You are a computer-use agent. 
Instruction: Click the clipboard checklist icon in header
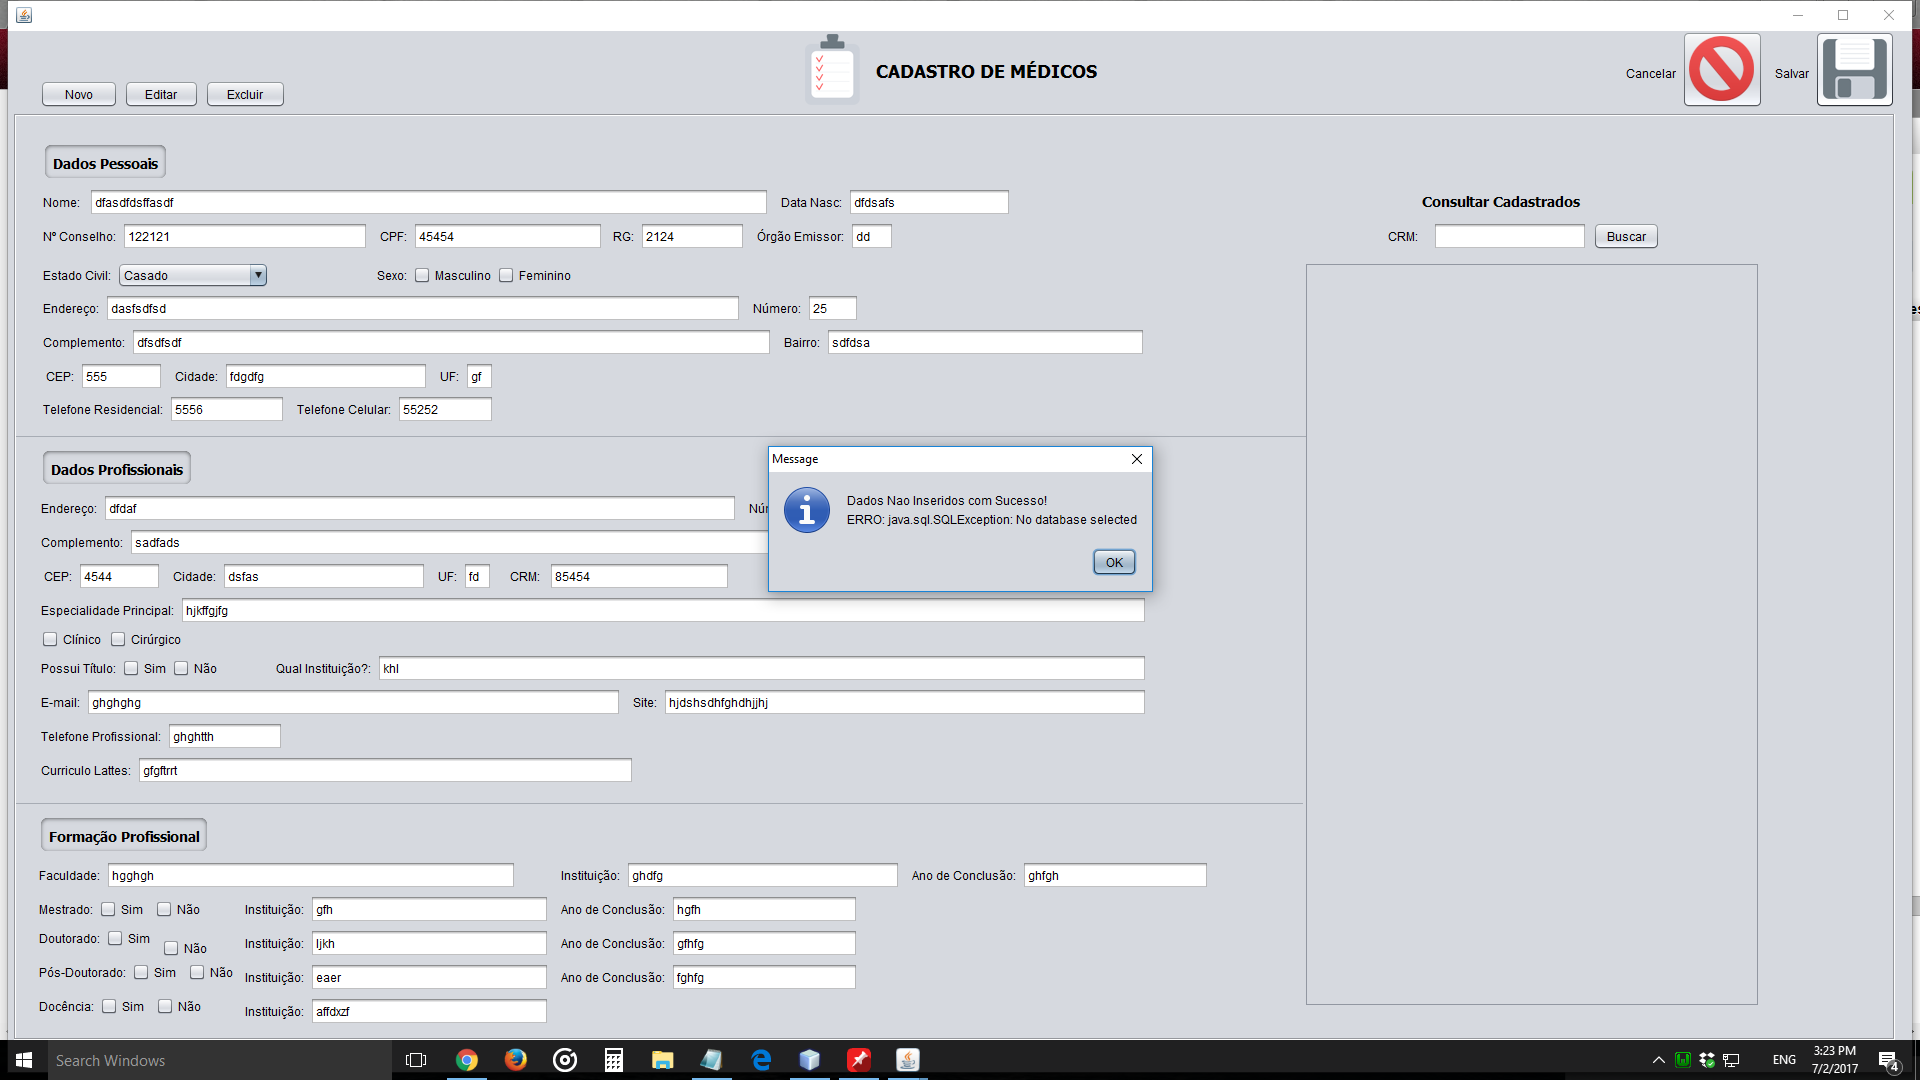832,70
